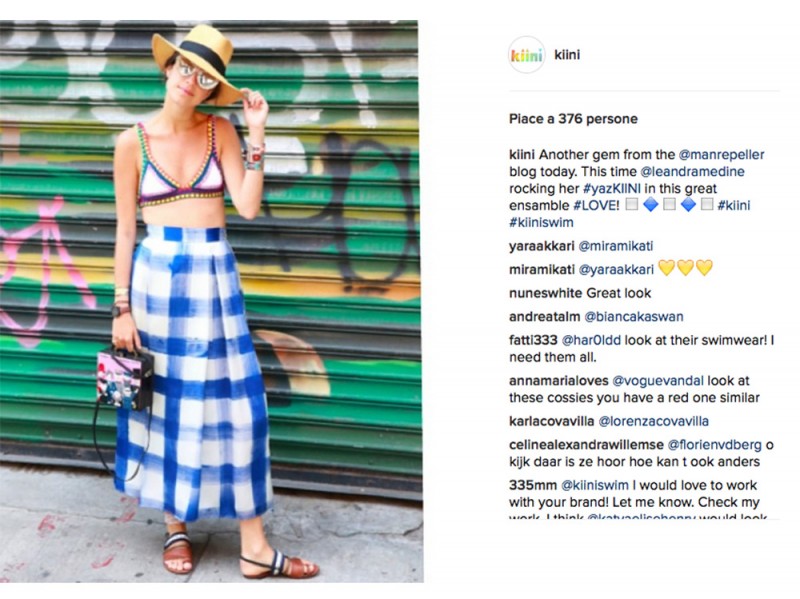The width and height of the screenshot is (800, 599).
Task: Open the @har0ldd mention in fatti333's comment
Action: [591, 340]
